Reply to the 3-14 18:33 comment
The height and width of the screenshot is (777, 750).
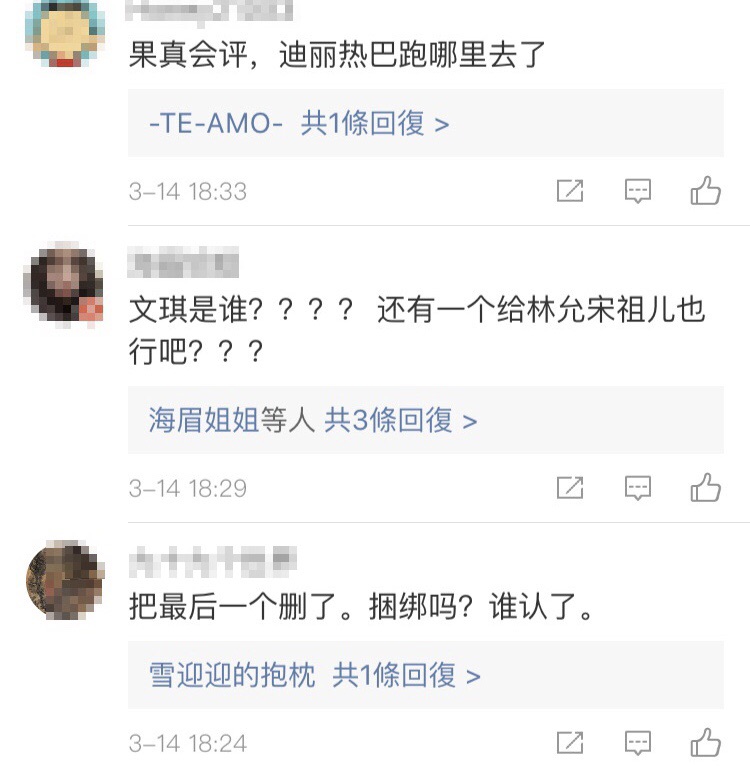point(638,191)
